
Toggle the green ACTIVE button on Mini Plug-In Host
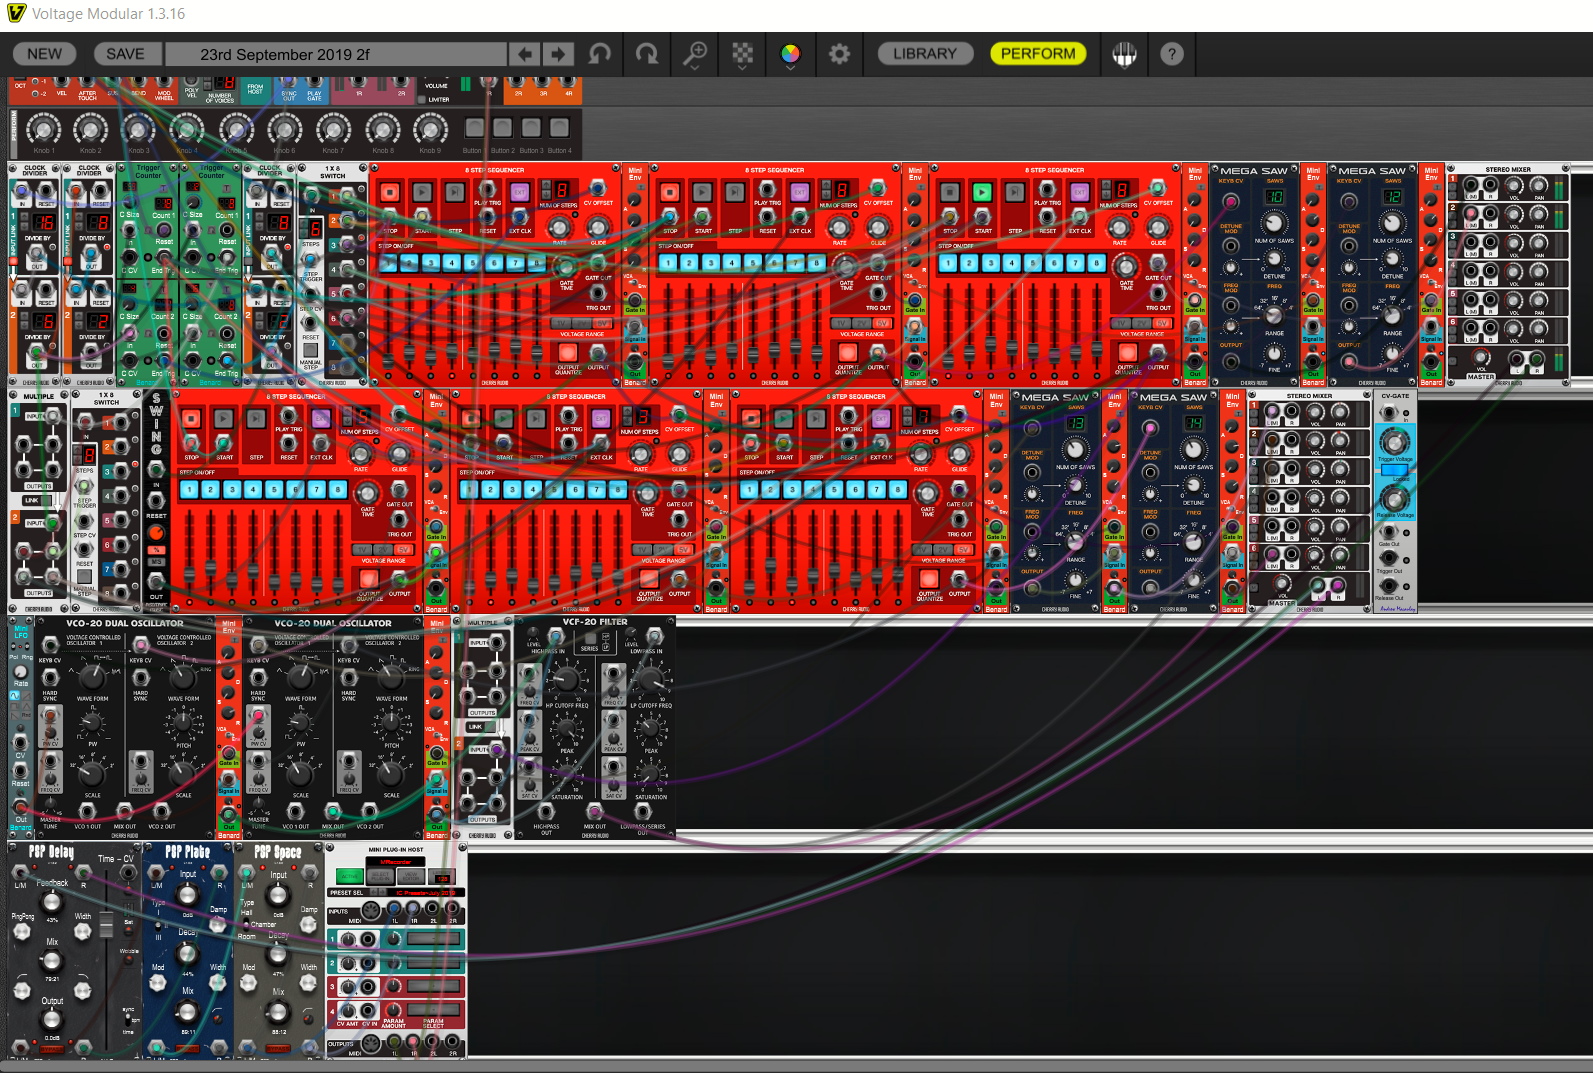click(349, 877)
